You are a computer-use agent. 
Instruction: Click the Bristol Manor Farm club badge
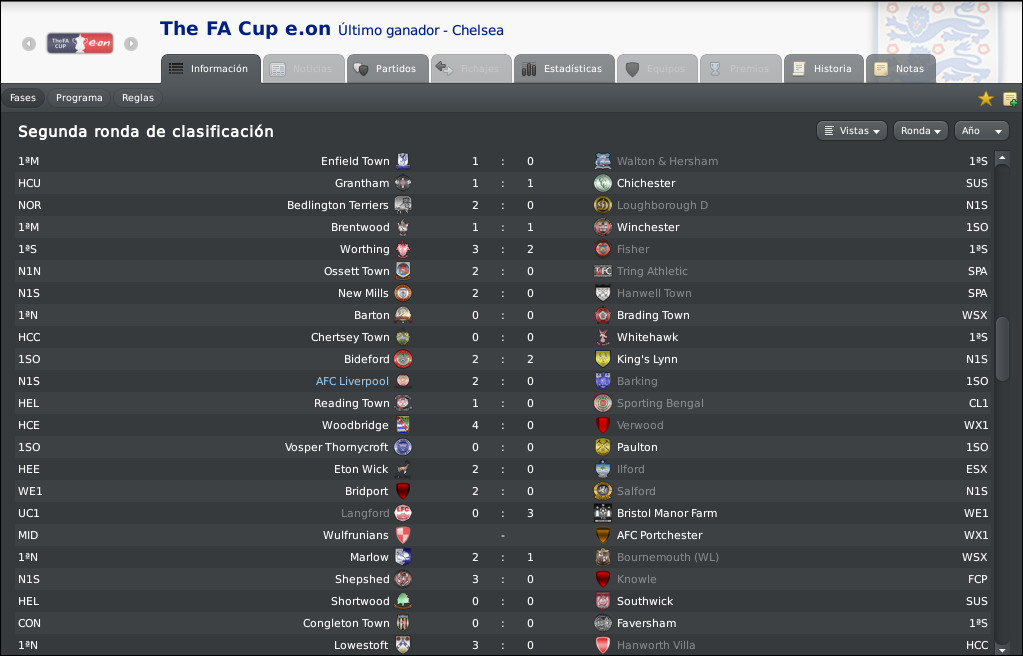pyautogui.click(x=603, y=513)
